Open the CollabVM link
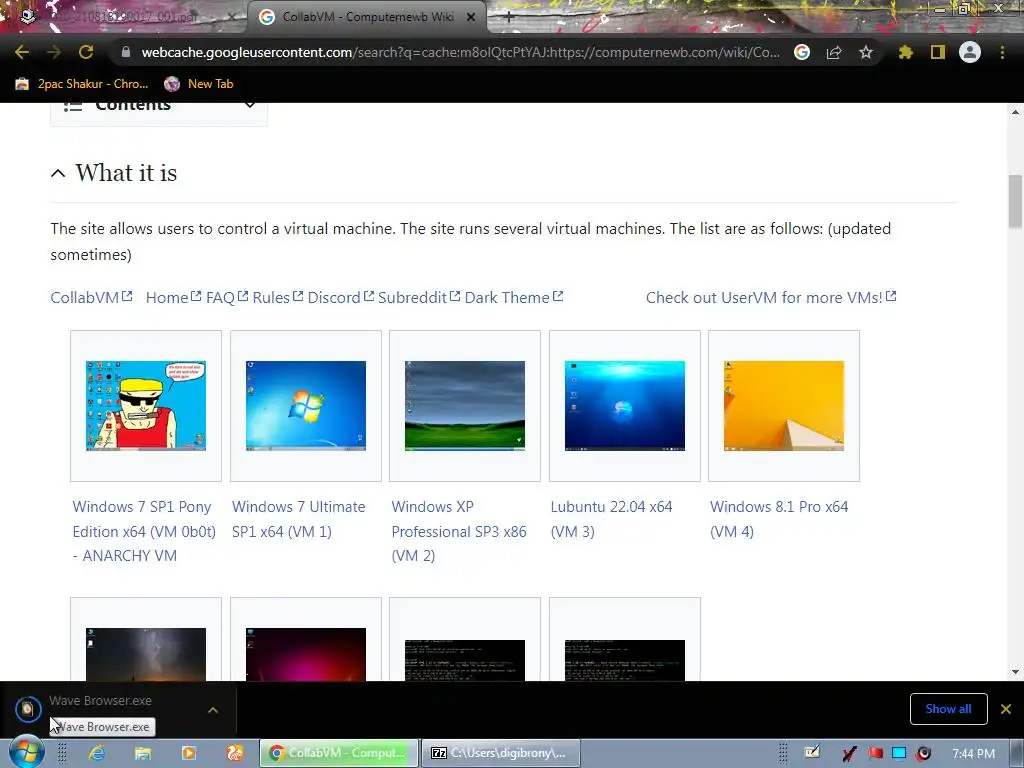 pos(91,297)
